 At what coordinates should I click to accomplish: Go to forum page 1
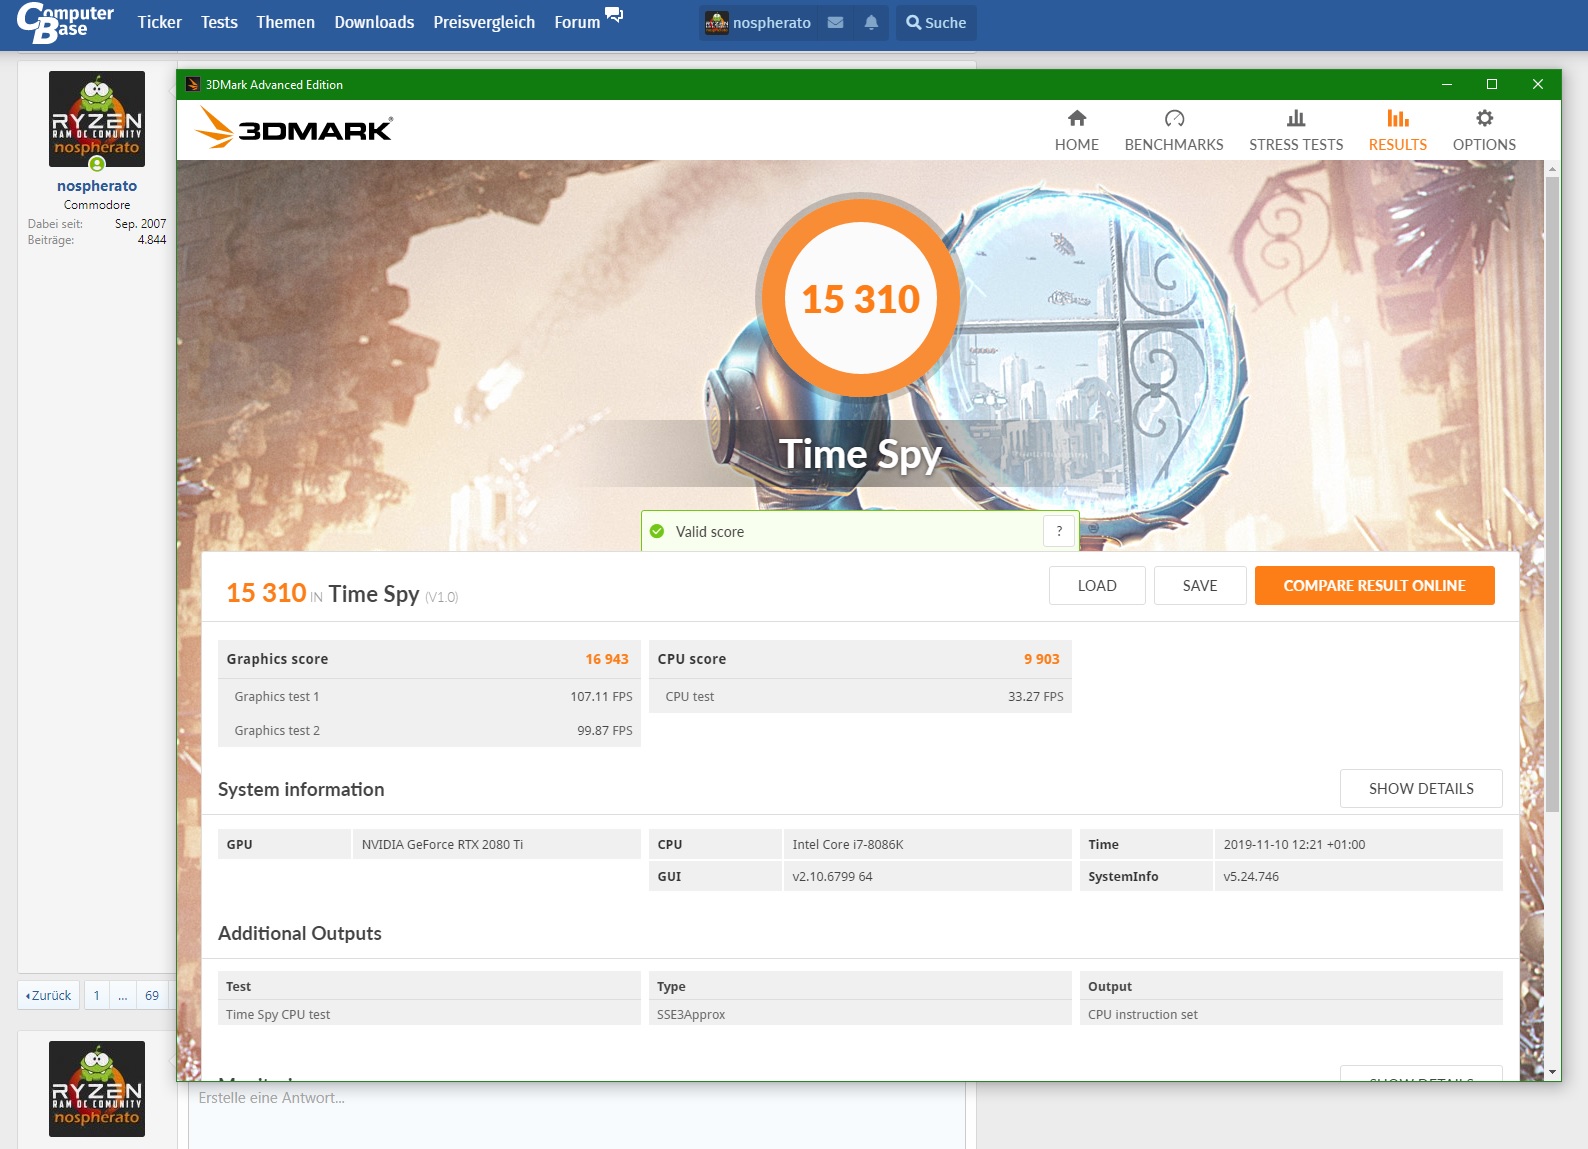[x=97, y=995]
